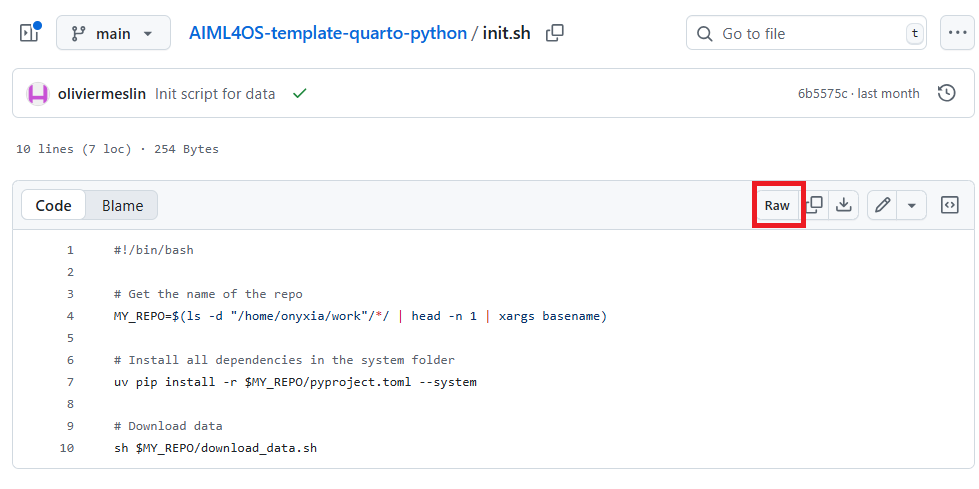Open oliviermeslin's profile link
The height and width of the screenshot is (489, 979).
pos(102,94)
